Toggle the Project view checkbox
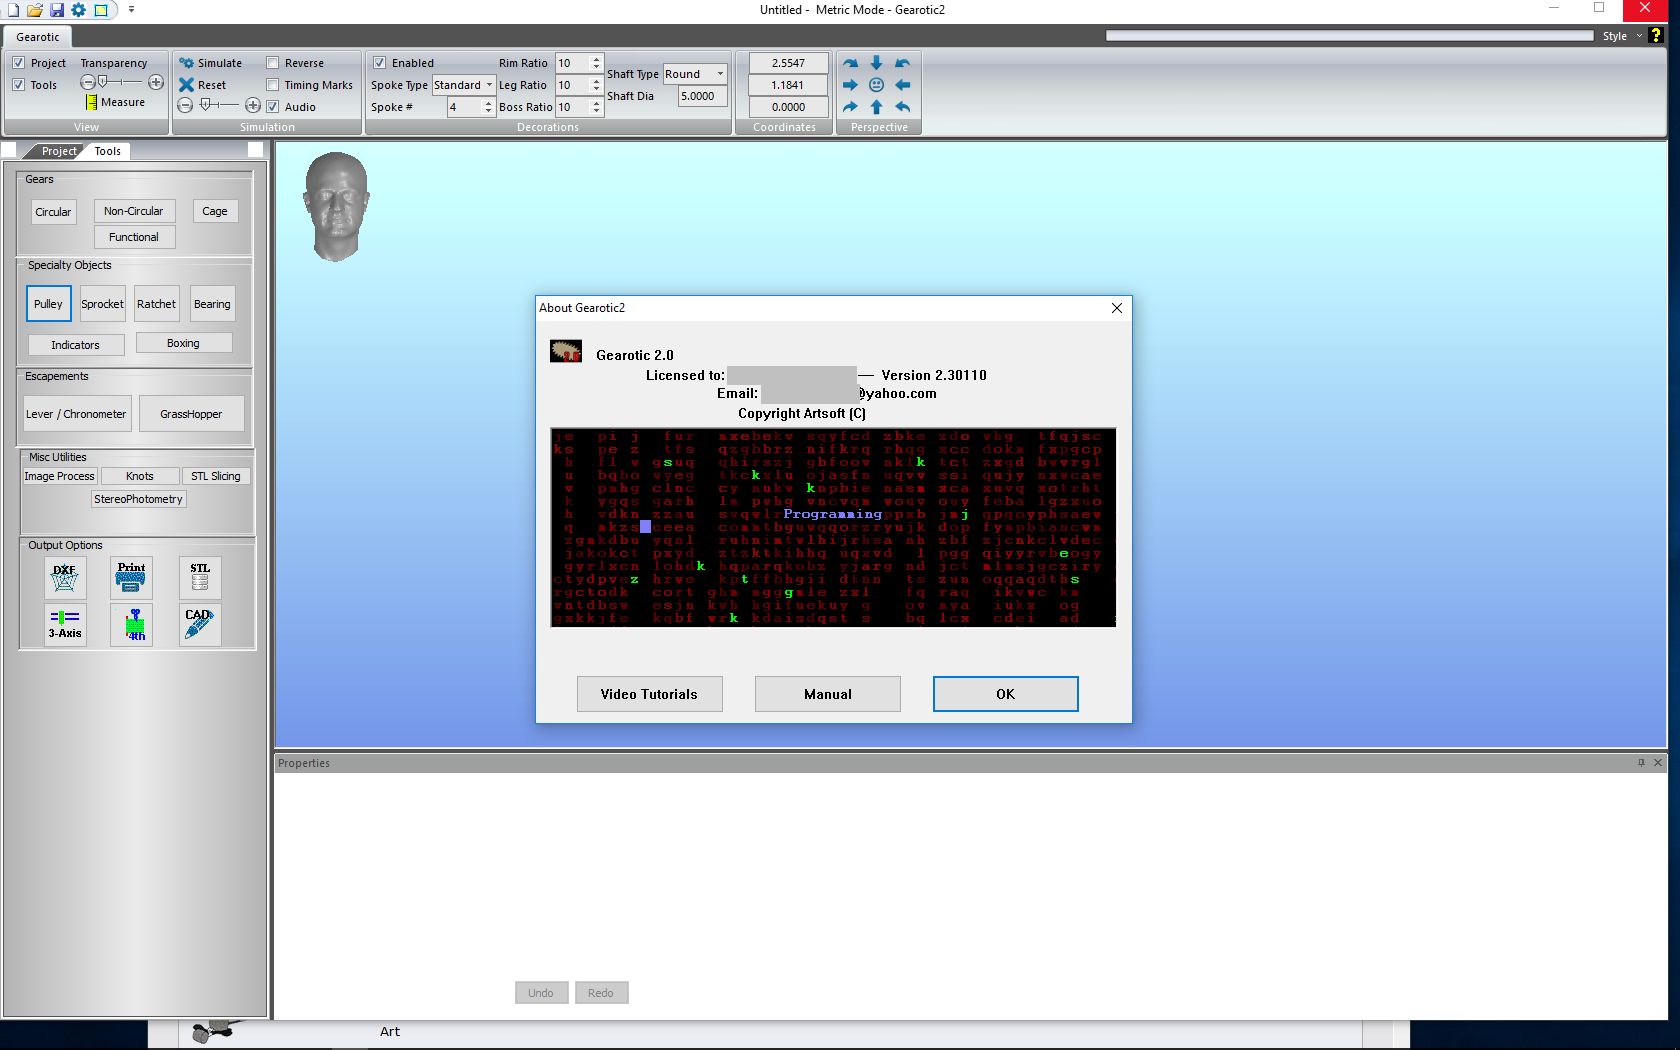Image resolution: width=1680 pixels, height=1050 pixels. 19,63
